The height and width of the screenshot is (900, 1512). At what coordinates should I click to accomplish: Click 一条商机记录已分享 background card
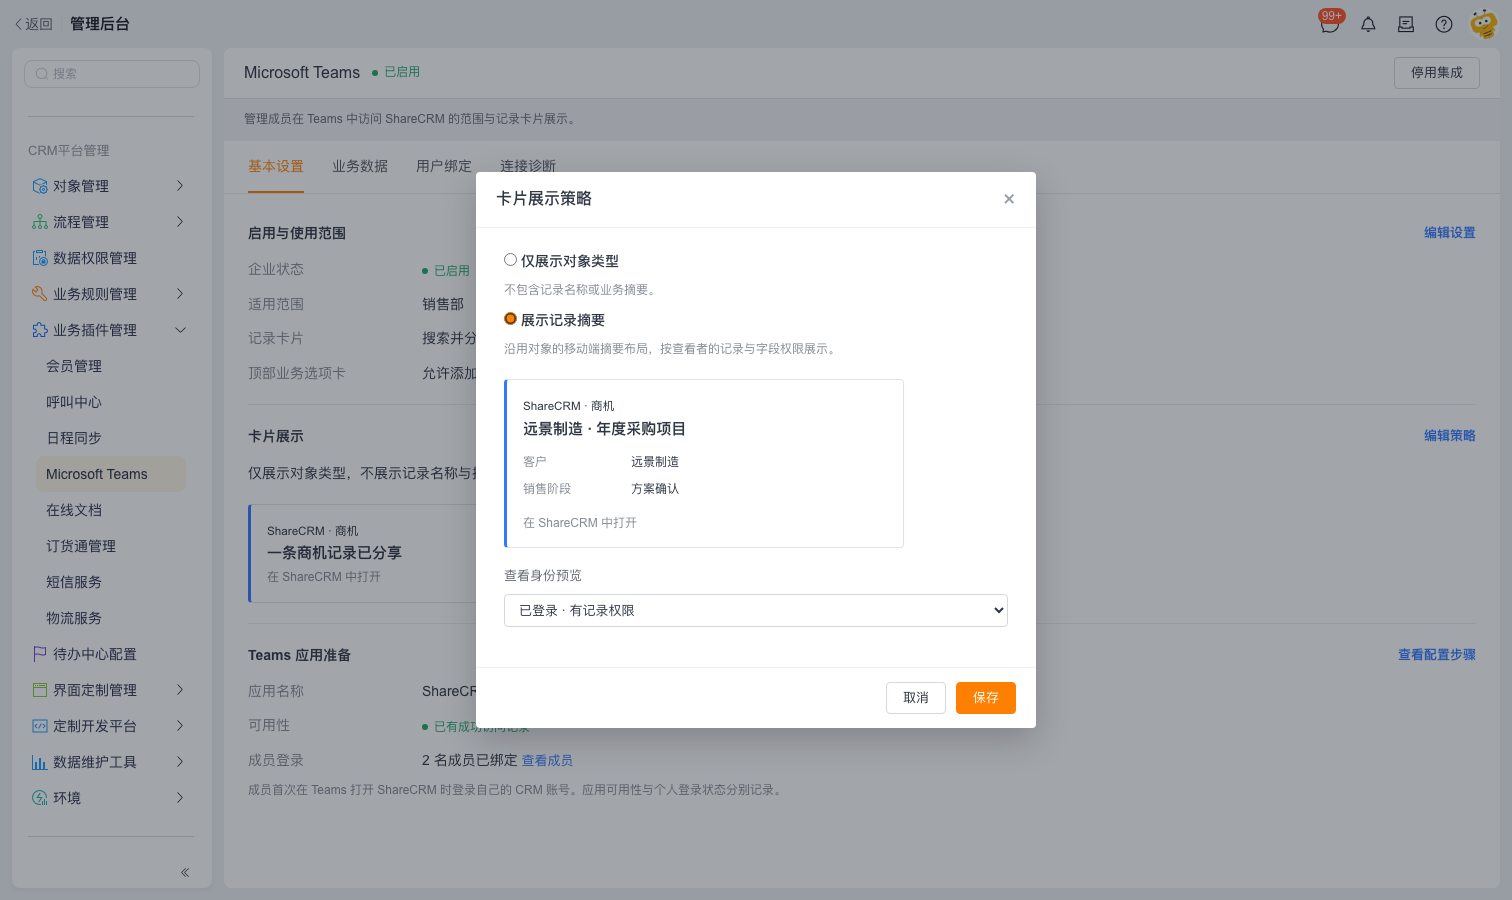(x=362, y=554)
